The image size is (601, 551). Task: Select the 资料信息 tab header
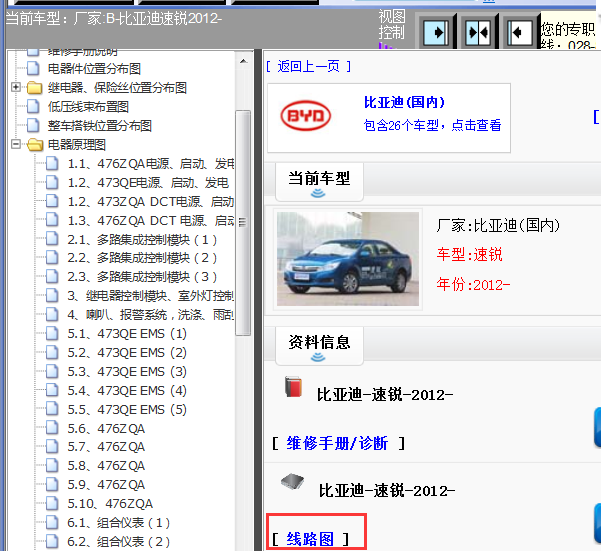(x=319, y=345)
